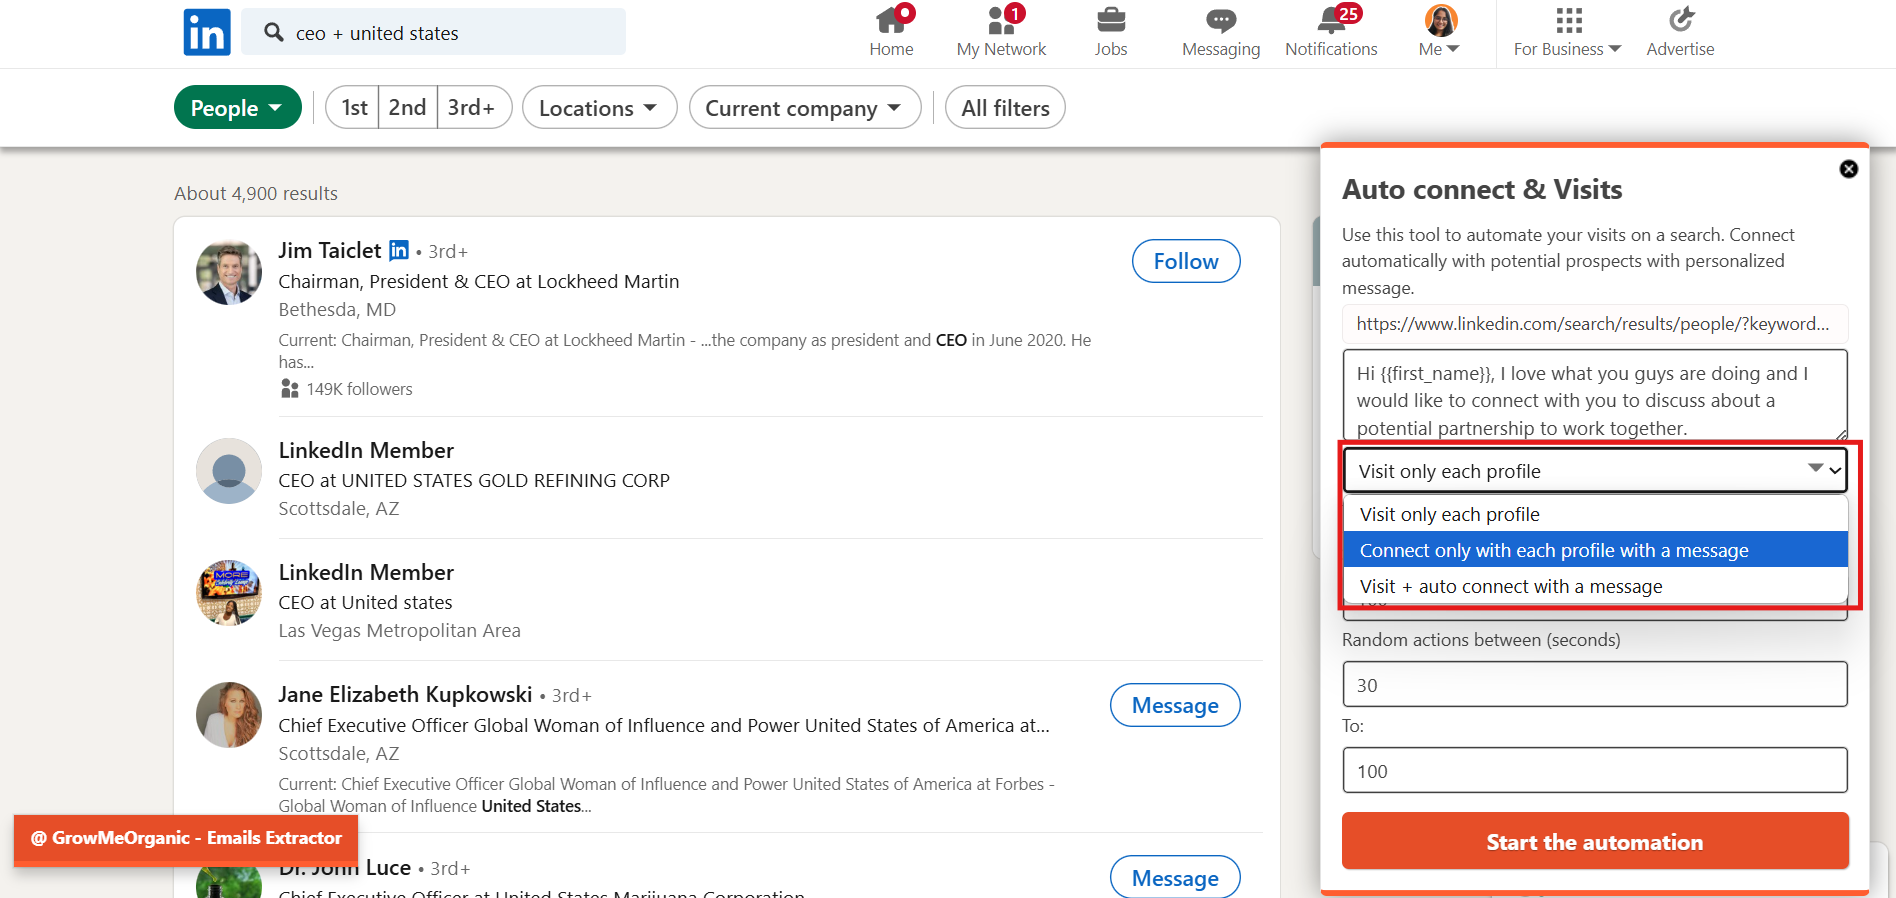Open My Network in navigation

click(1001, 33)
